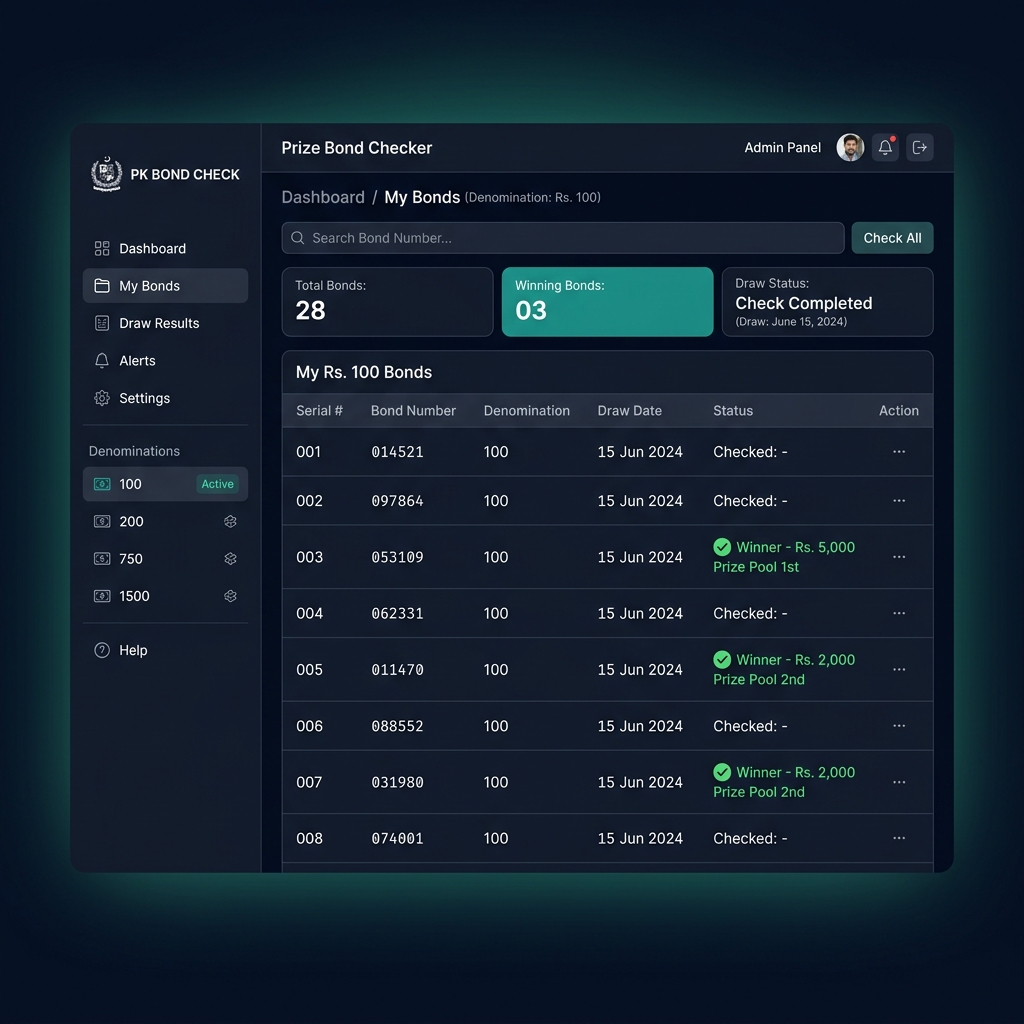Click the cube icon next to 750
Image resolution: width=1024 pixels, height=1024 pixels.
pyautogui.click(x=231, y=559)
